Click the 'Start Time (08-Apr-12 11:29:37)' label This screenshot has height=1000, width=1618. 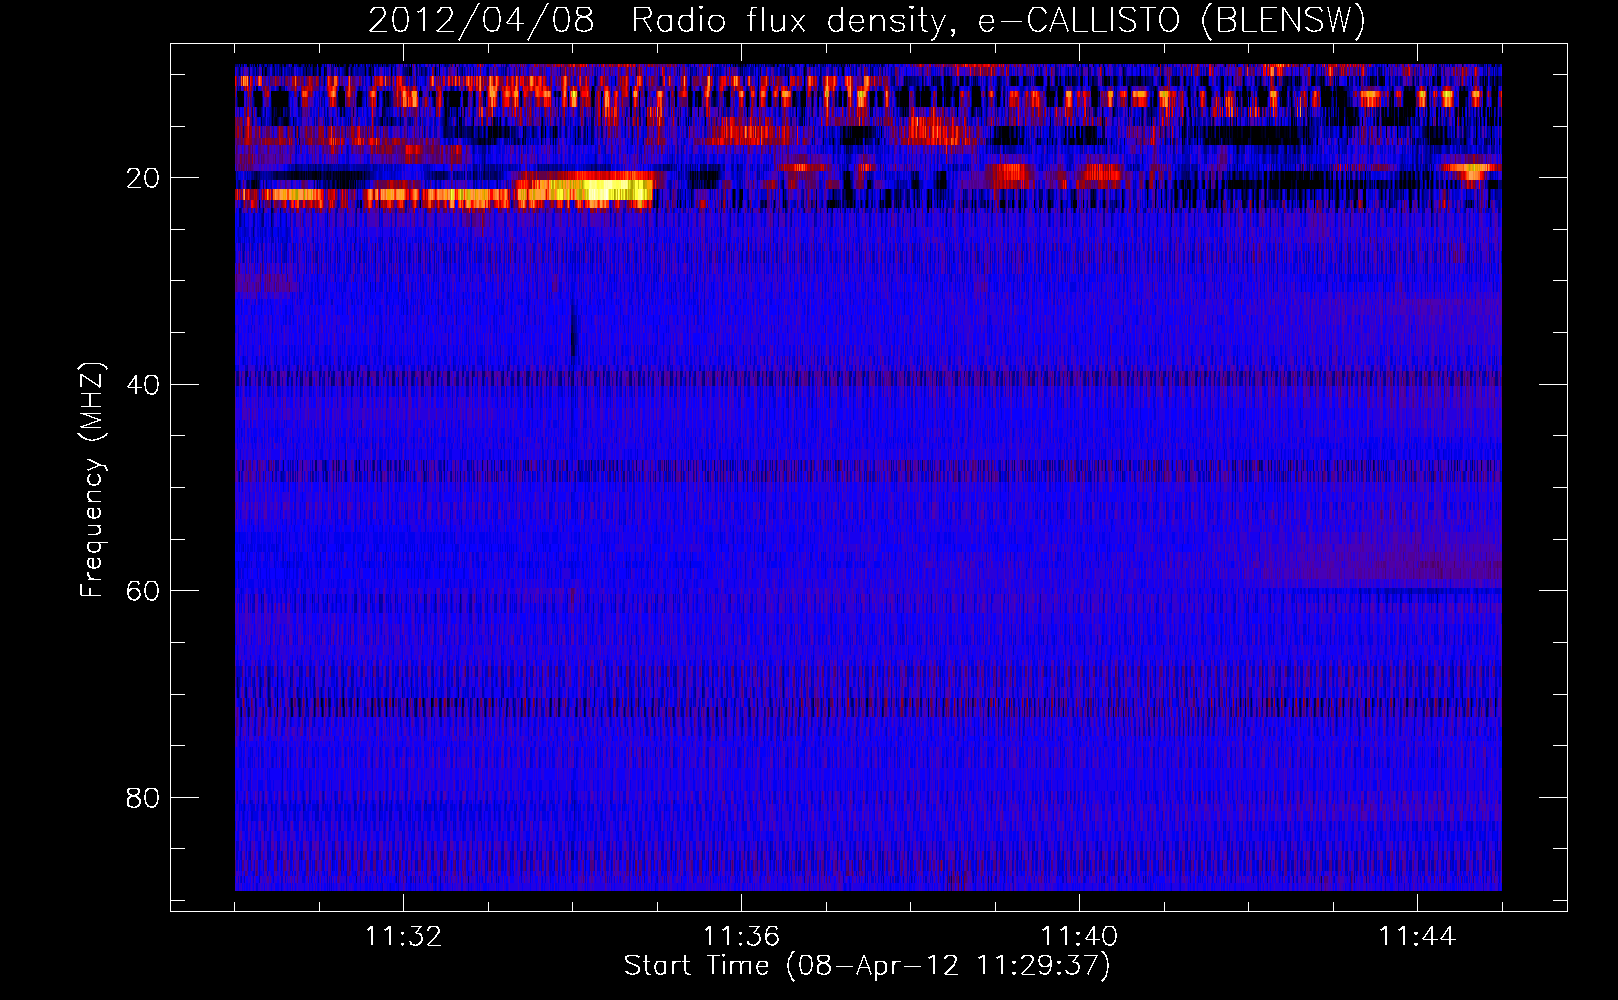pos(867,966)
